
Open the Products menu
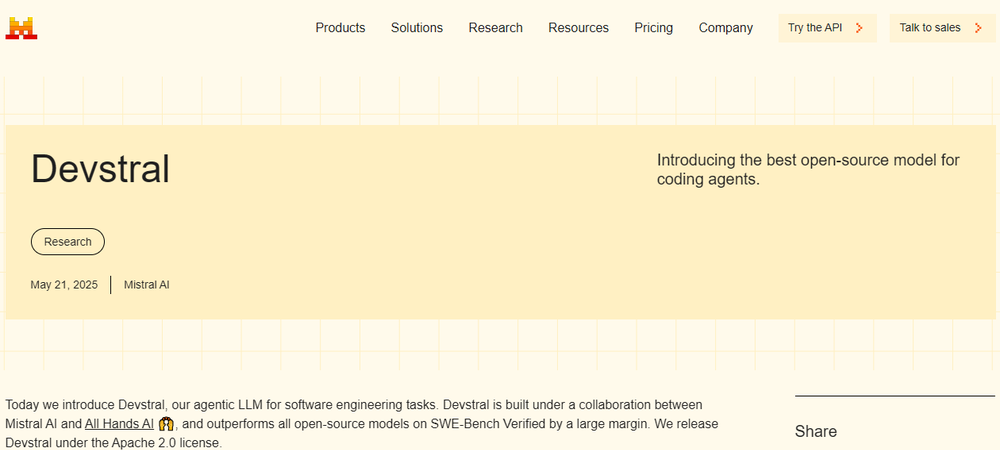[340, 28]
